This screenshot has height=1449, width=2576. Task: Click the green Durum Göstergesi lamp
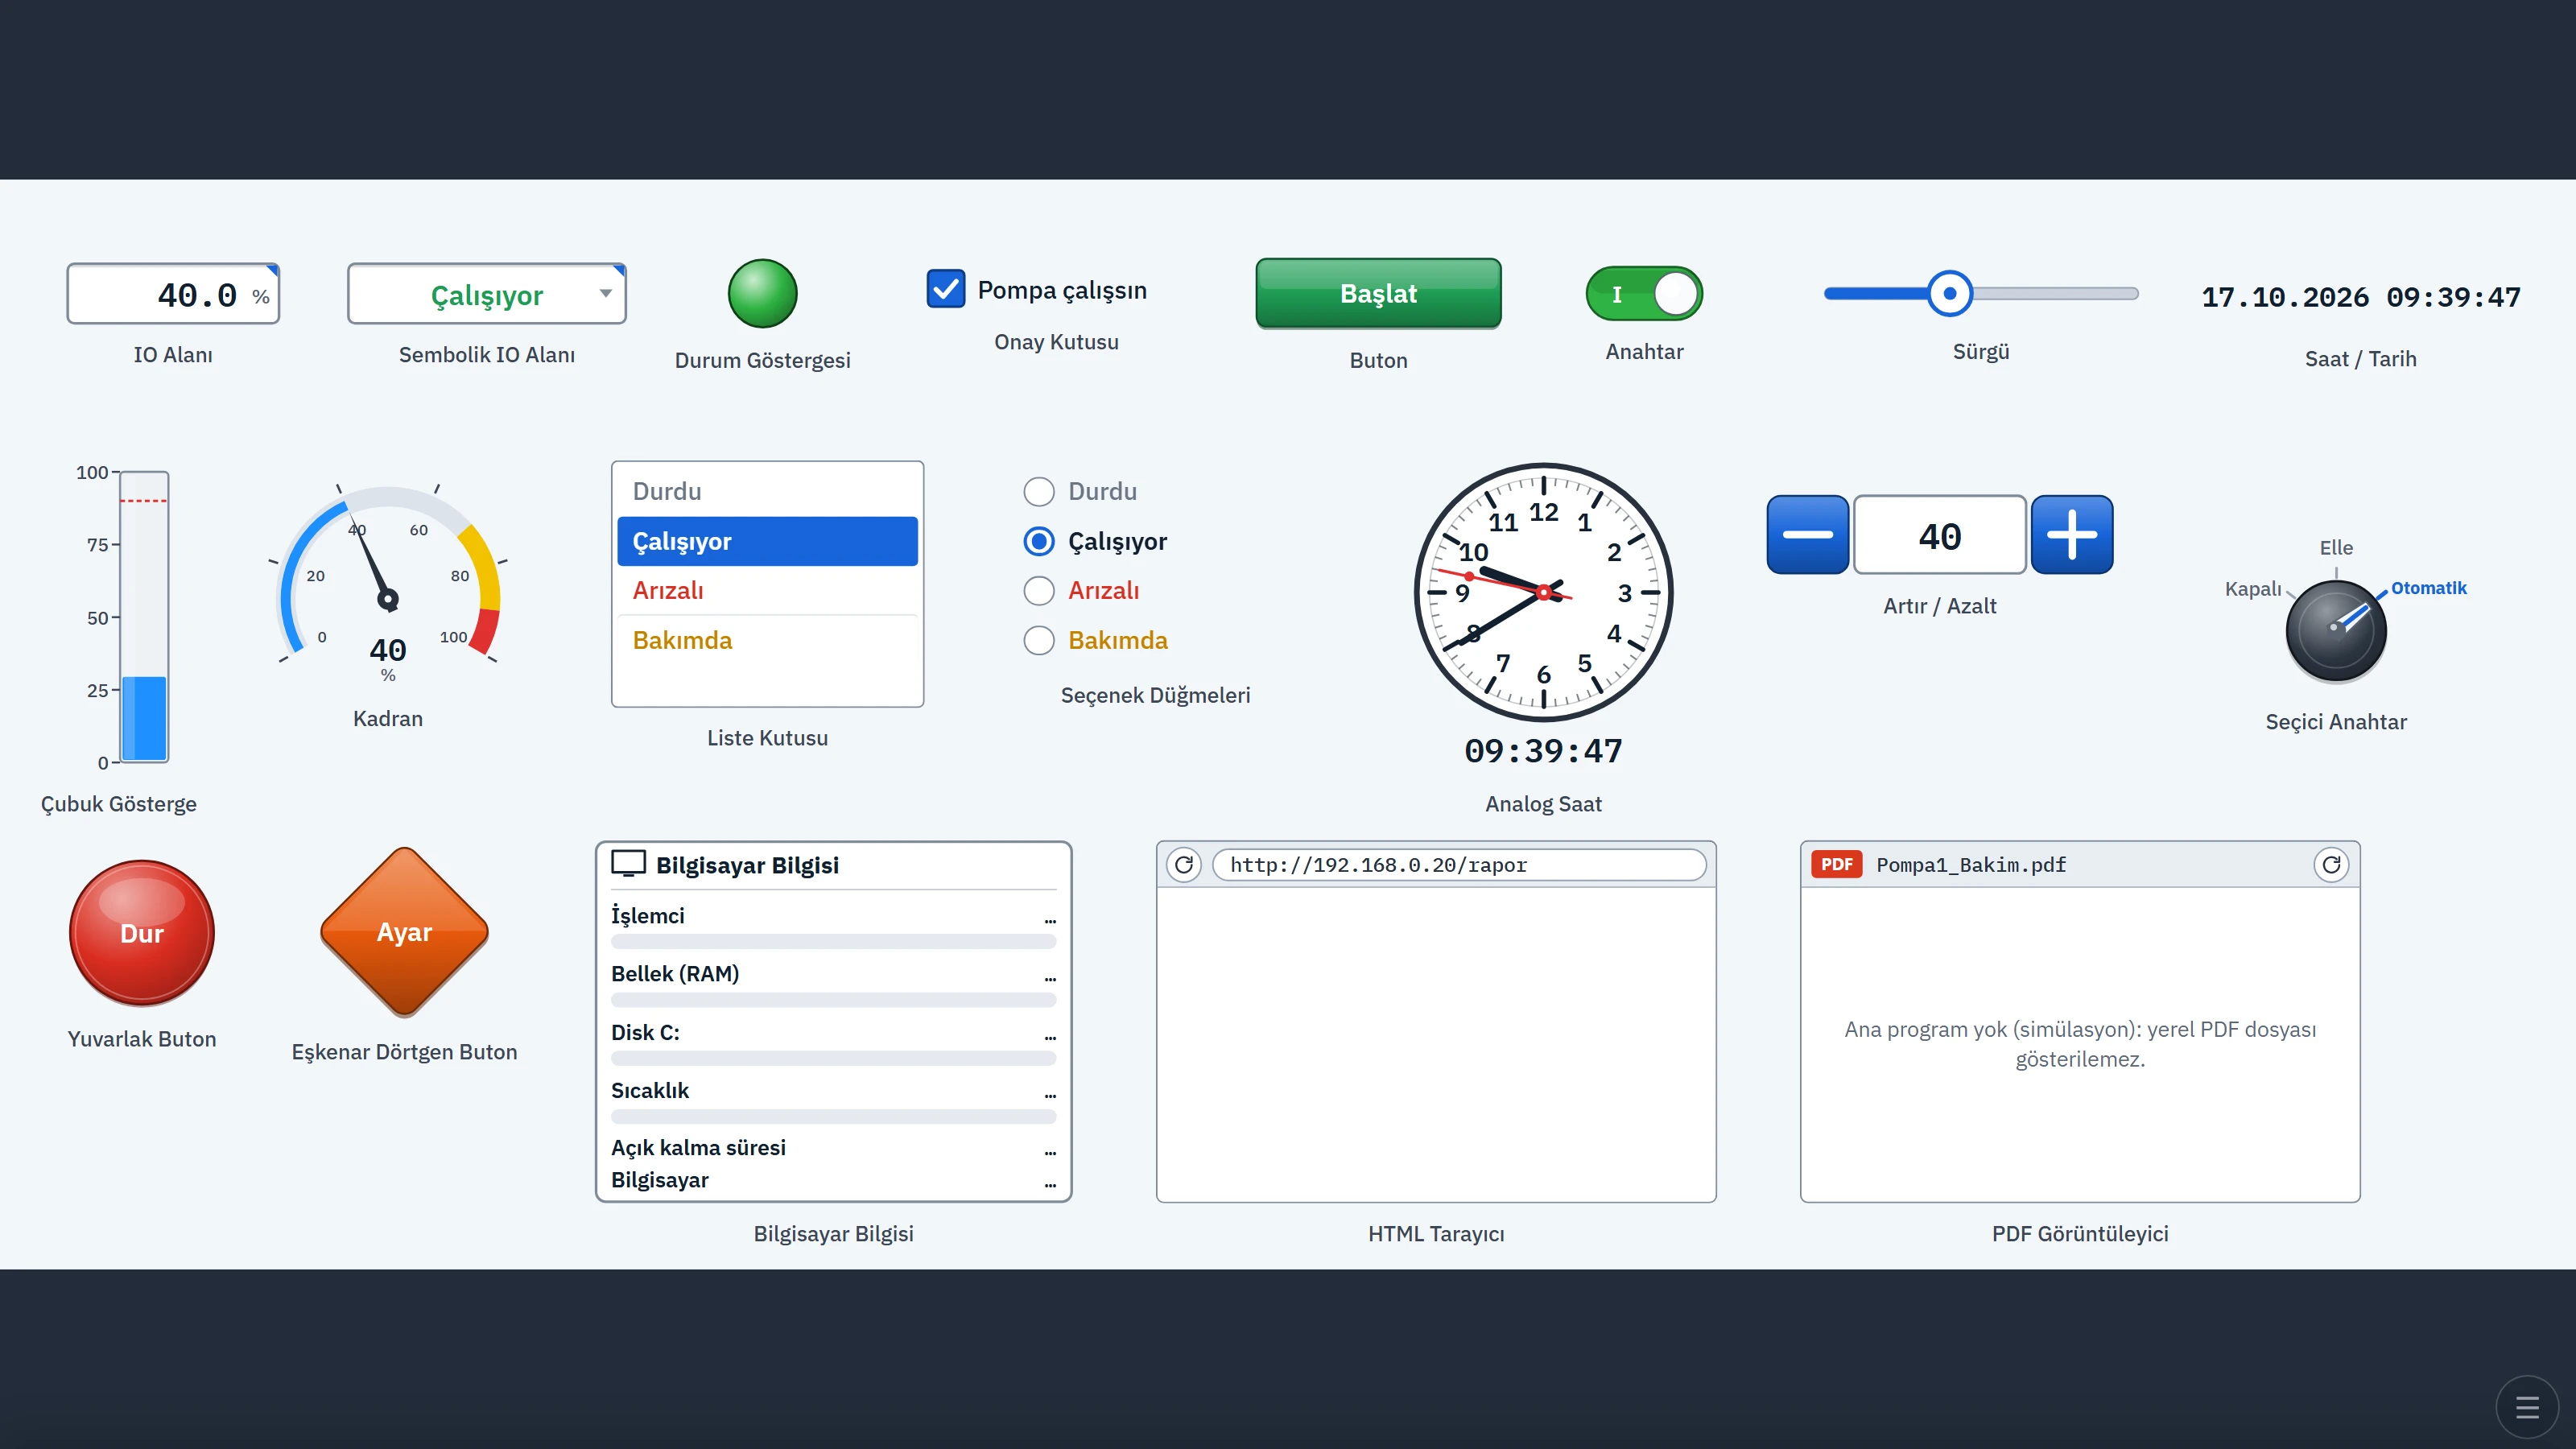pyautogui.click(x=762, y=294)
